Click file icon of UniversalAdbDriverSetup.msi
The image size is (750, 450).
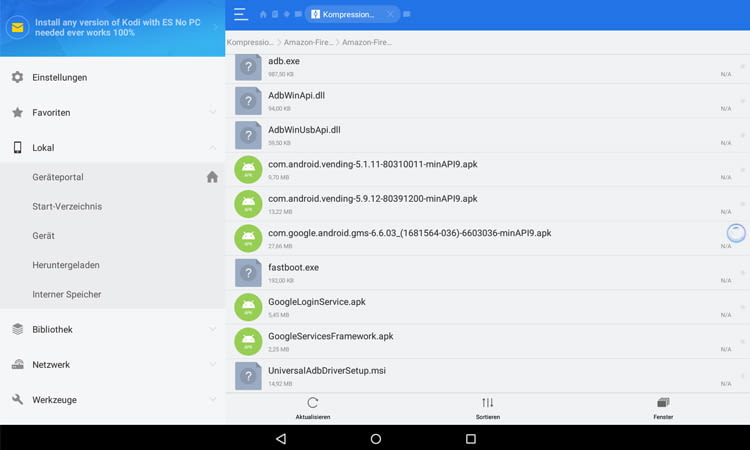248,376
